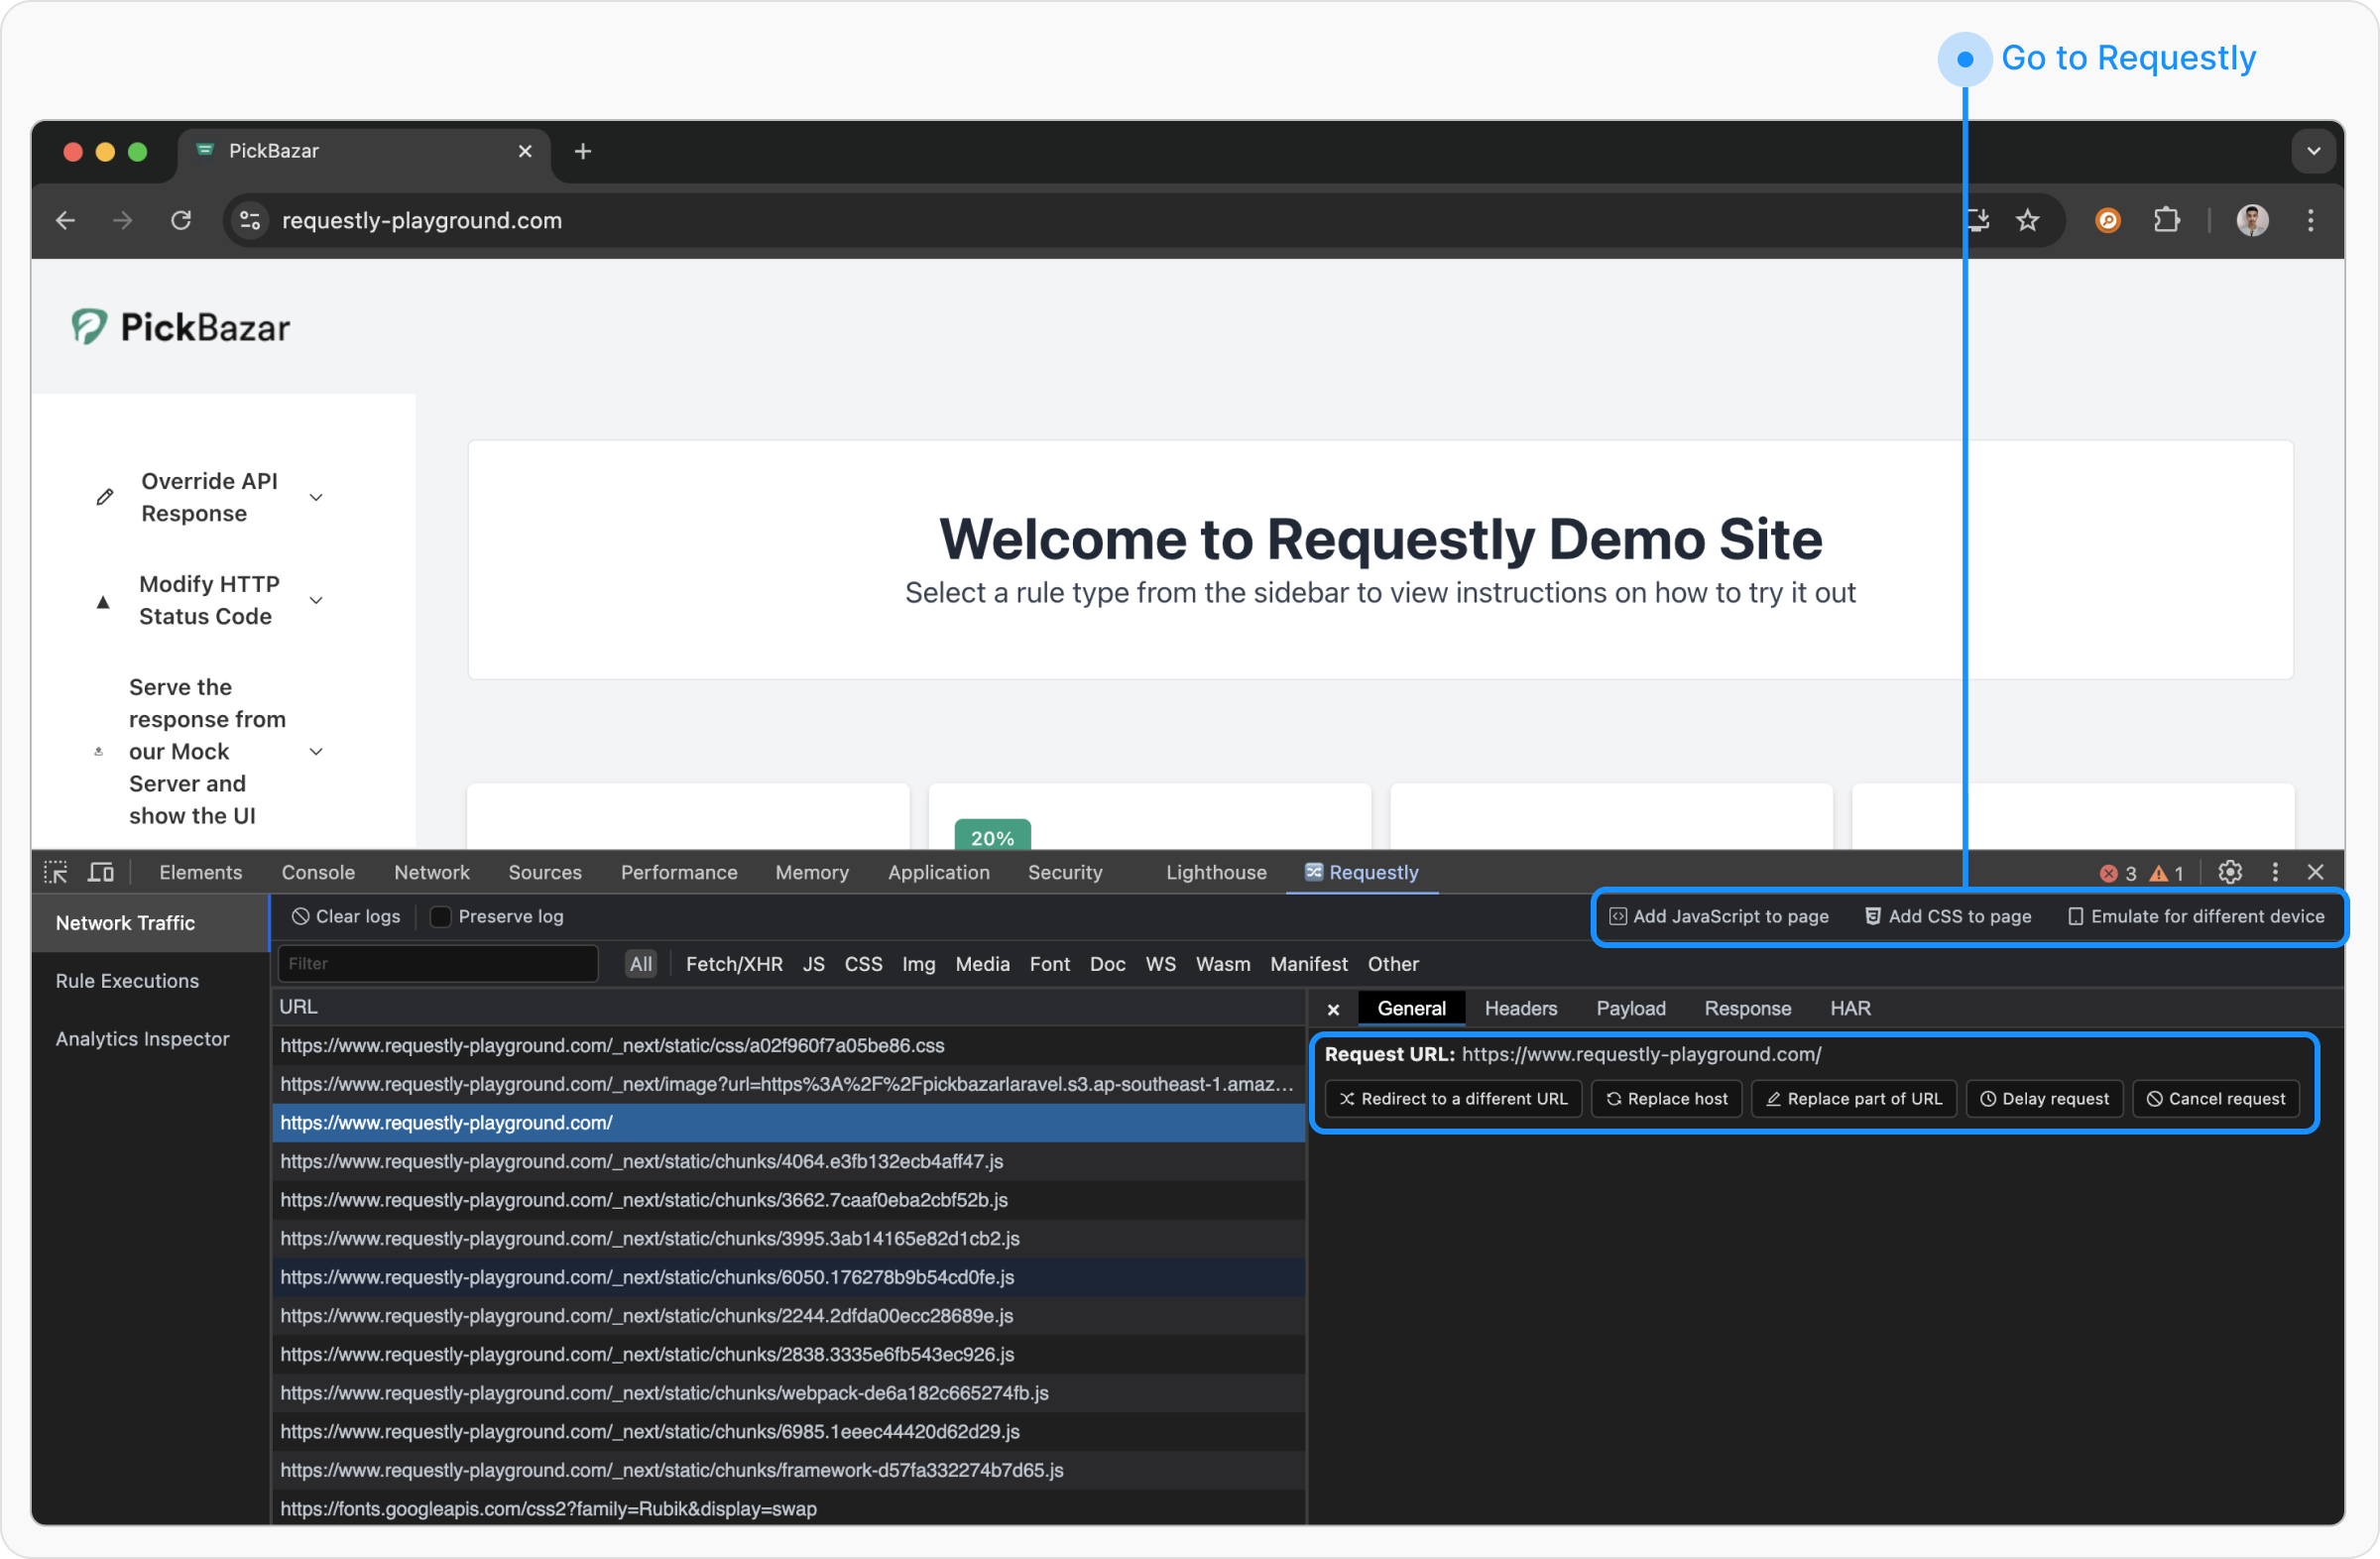This screenshot has height=1559, width=2380.
Task: Open DevTools settings gear
Action: tap(2229, 872)
